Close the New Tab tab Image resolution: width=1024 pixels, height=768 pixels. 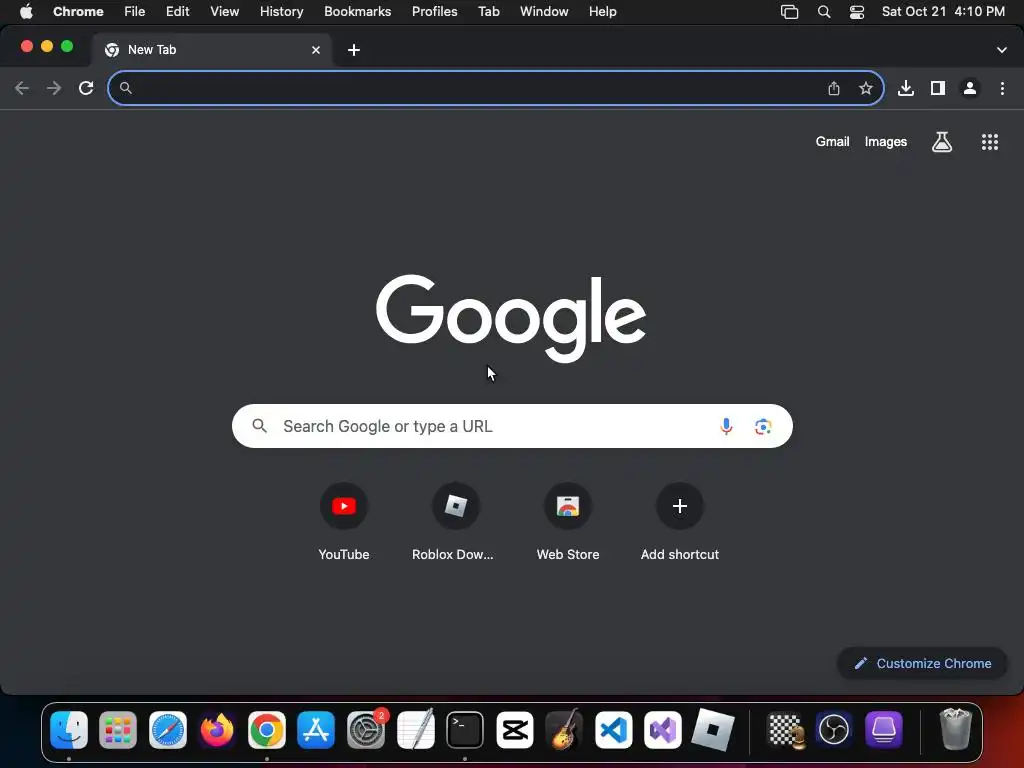click(x=316, y=50)
